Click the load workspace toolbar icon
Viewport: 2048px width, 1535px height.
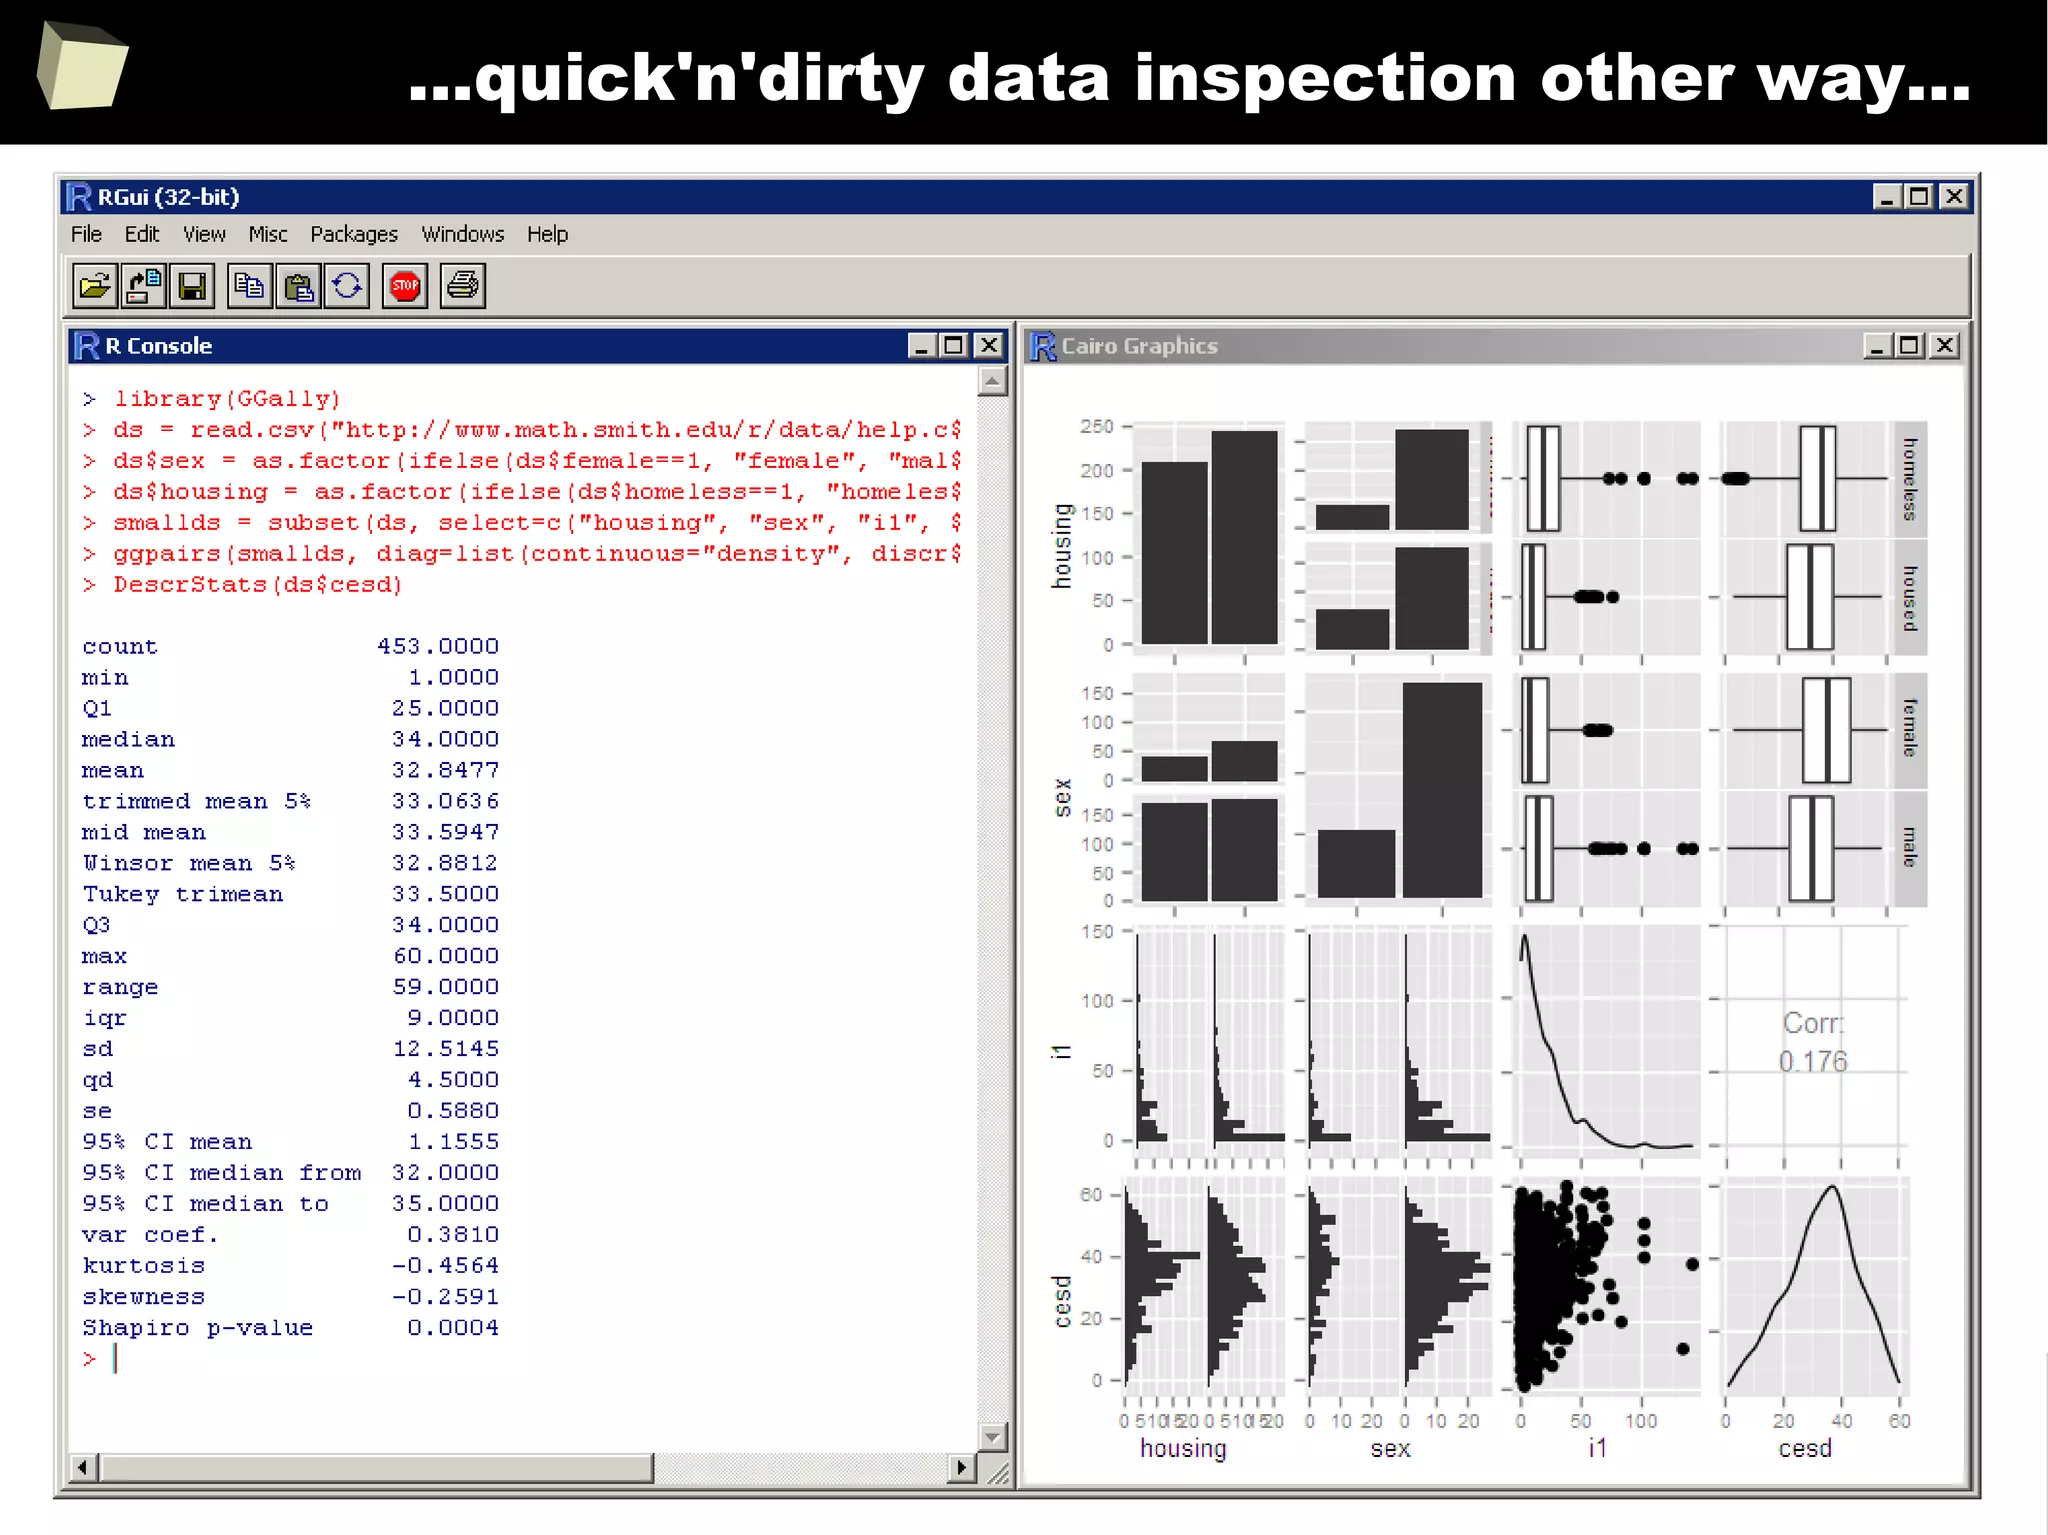point(144,286)
